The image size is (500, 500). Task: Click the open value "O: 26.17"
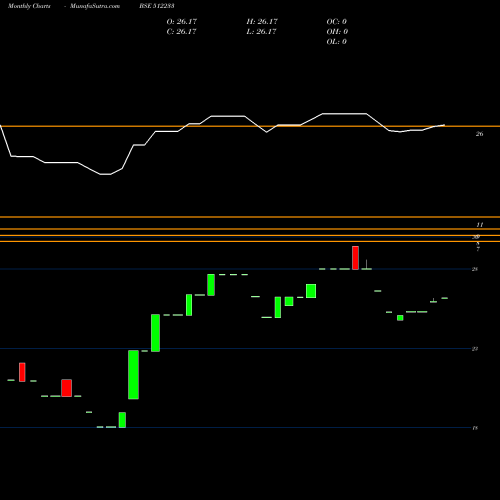pyautogui.click(x=182, y=22)
